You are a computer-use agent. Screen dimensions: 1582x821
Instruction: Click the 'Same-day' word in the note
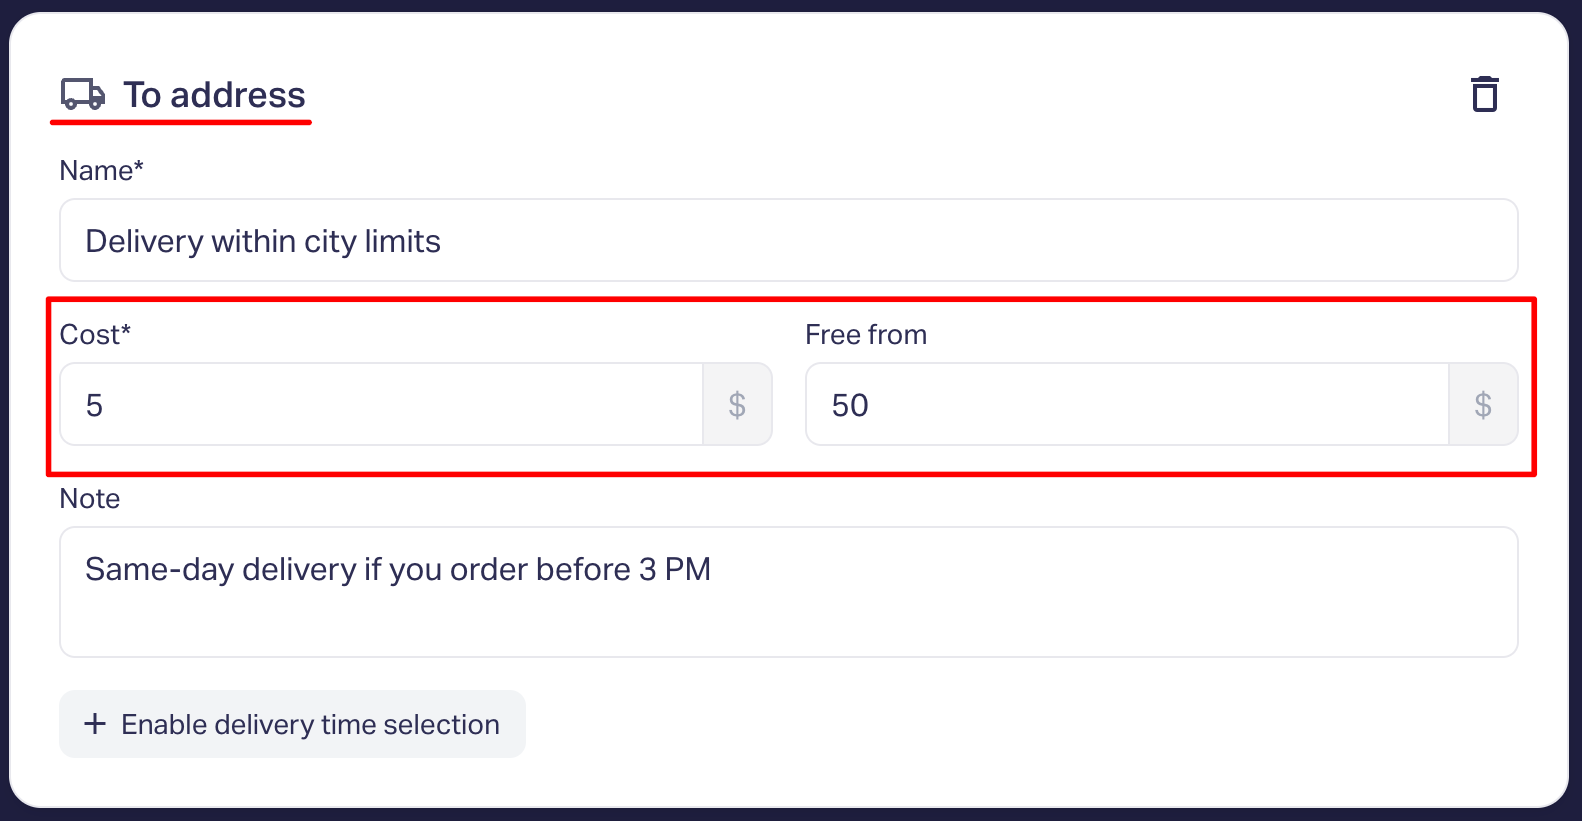[159, 569]
